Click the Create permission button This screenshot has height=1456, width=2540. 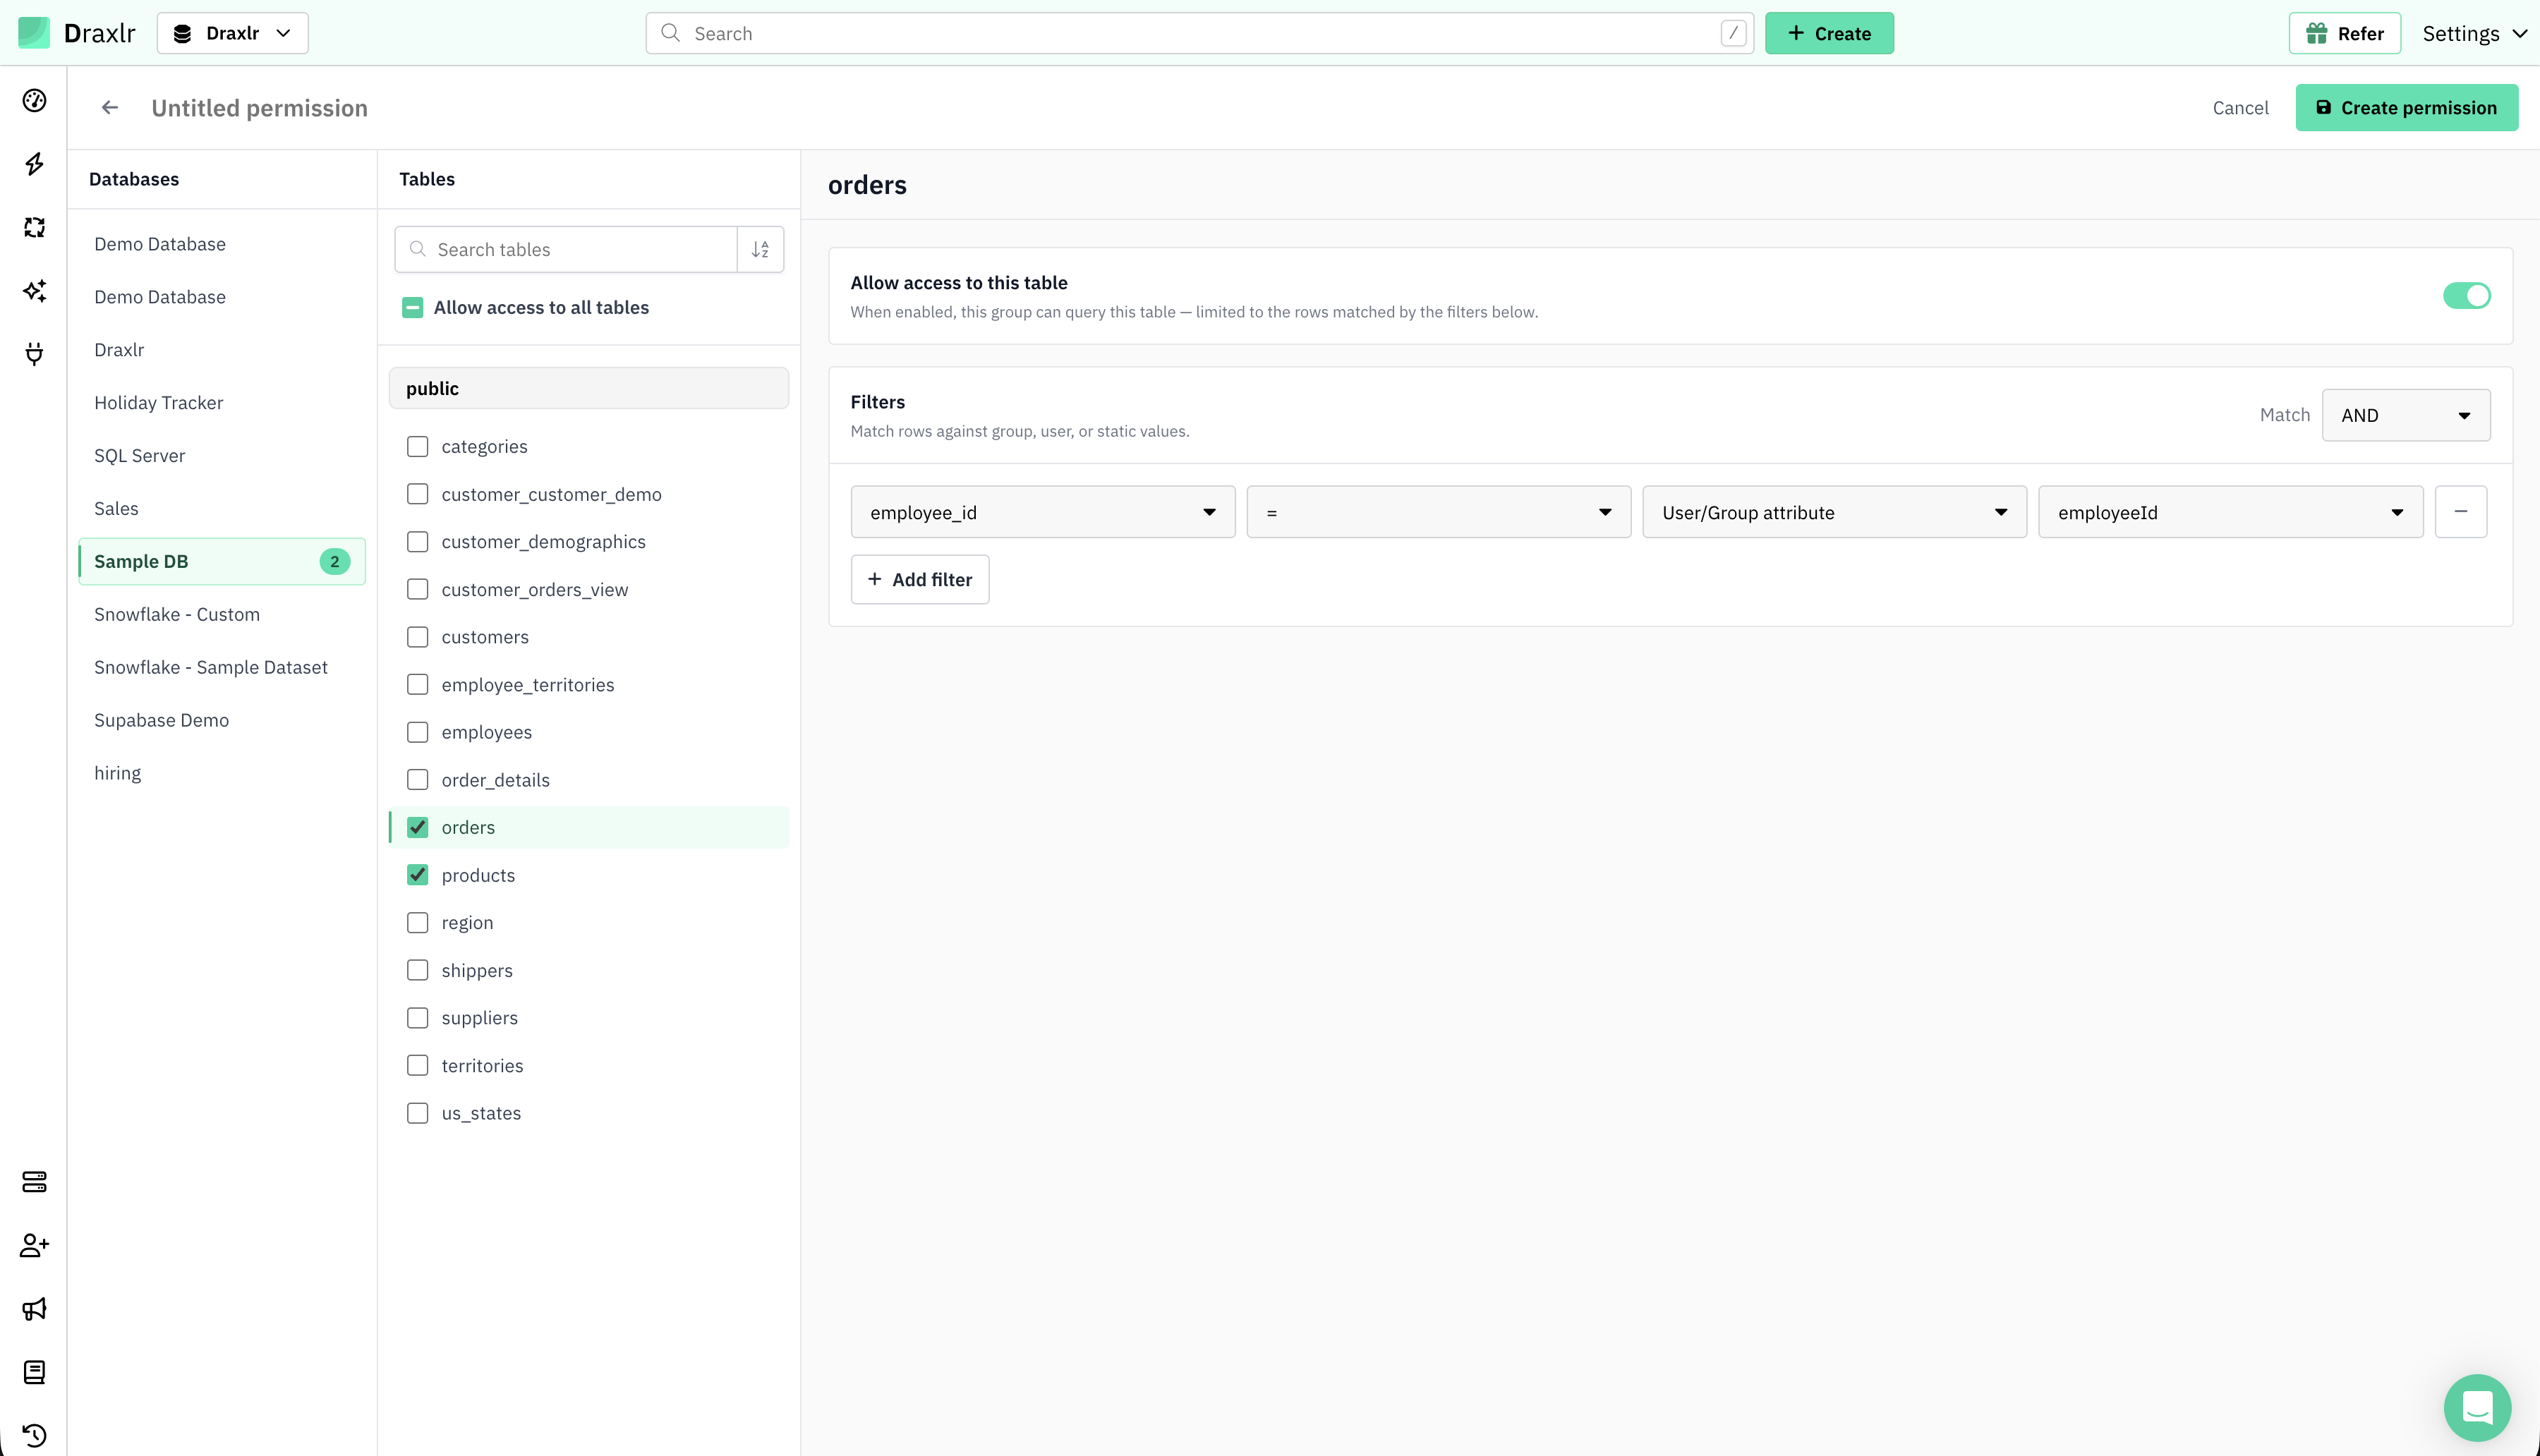pyautogui.click(x=2406, y=108)
